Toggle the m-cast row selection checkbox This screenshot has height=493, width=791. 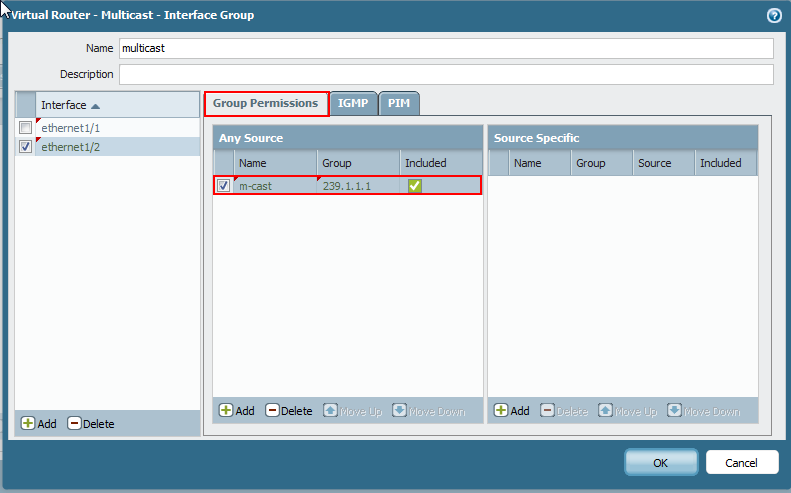(x=223, y=186)
